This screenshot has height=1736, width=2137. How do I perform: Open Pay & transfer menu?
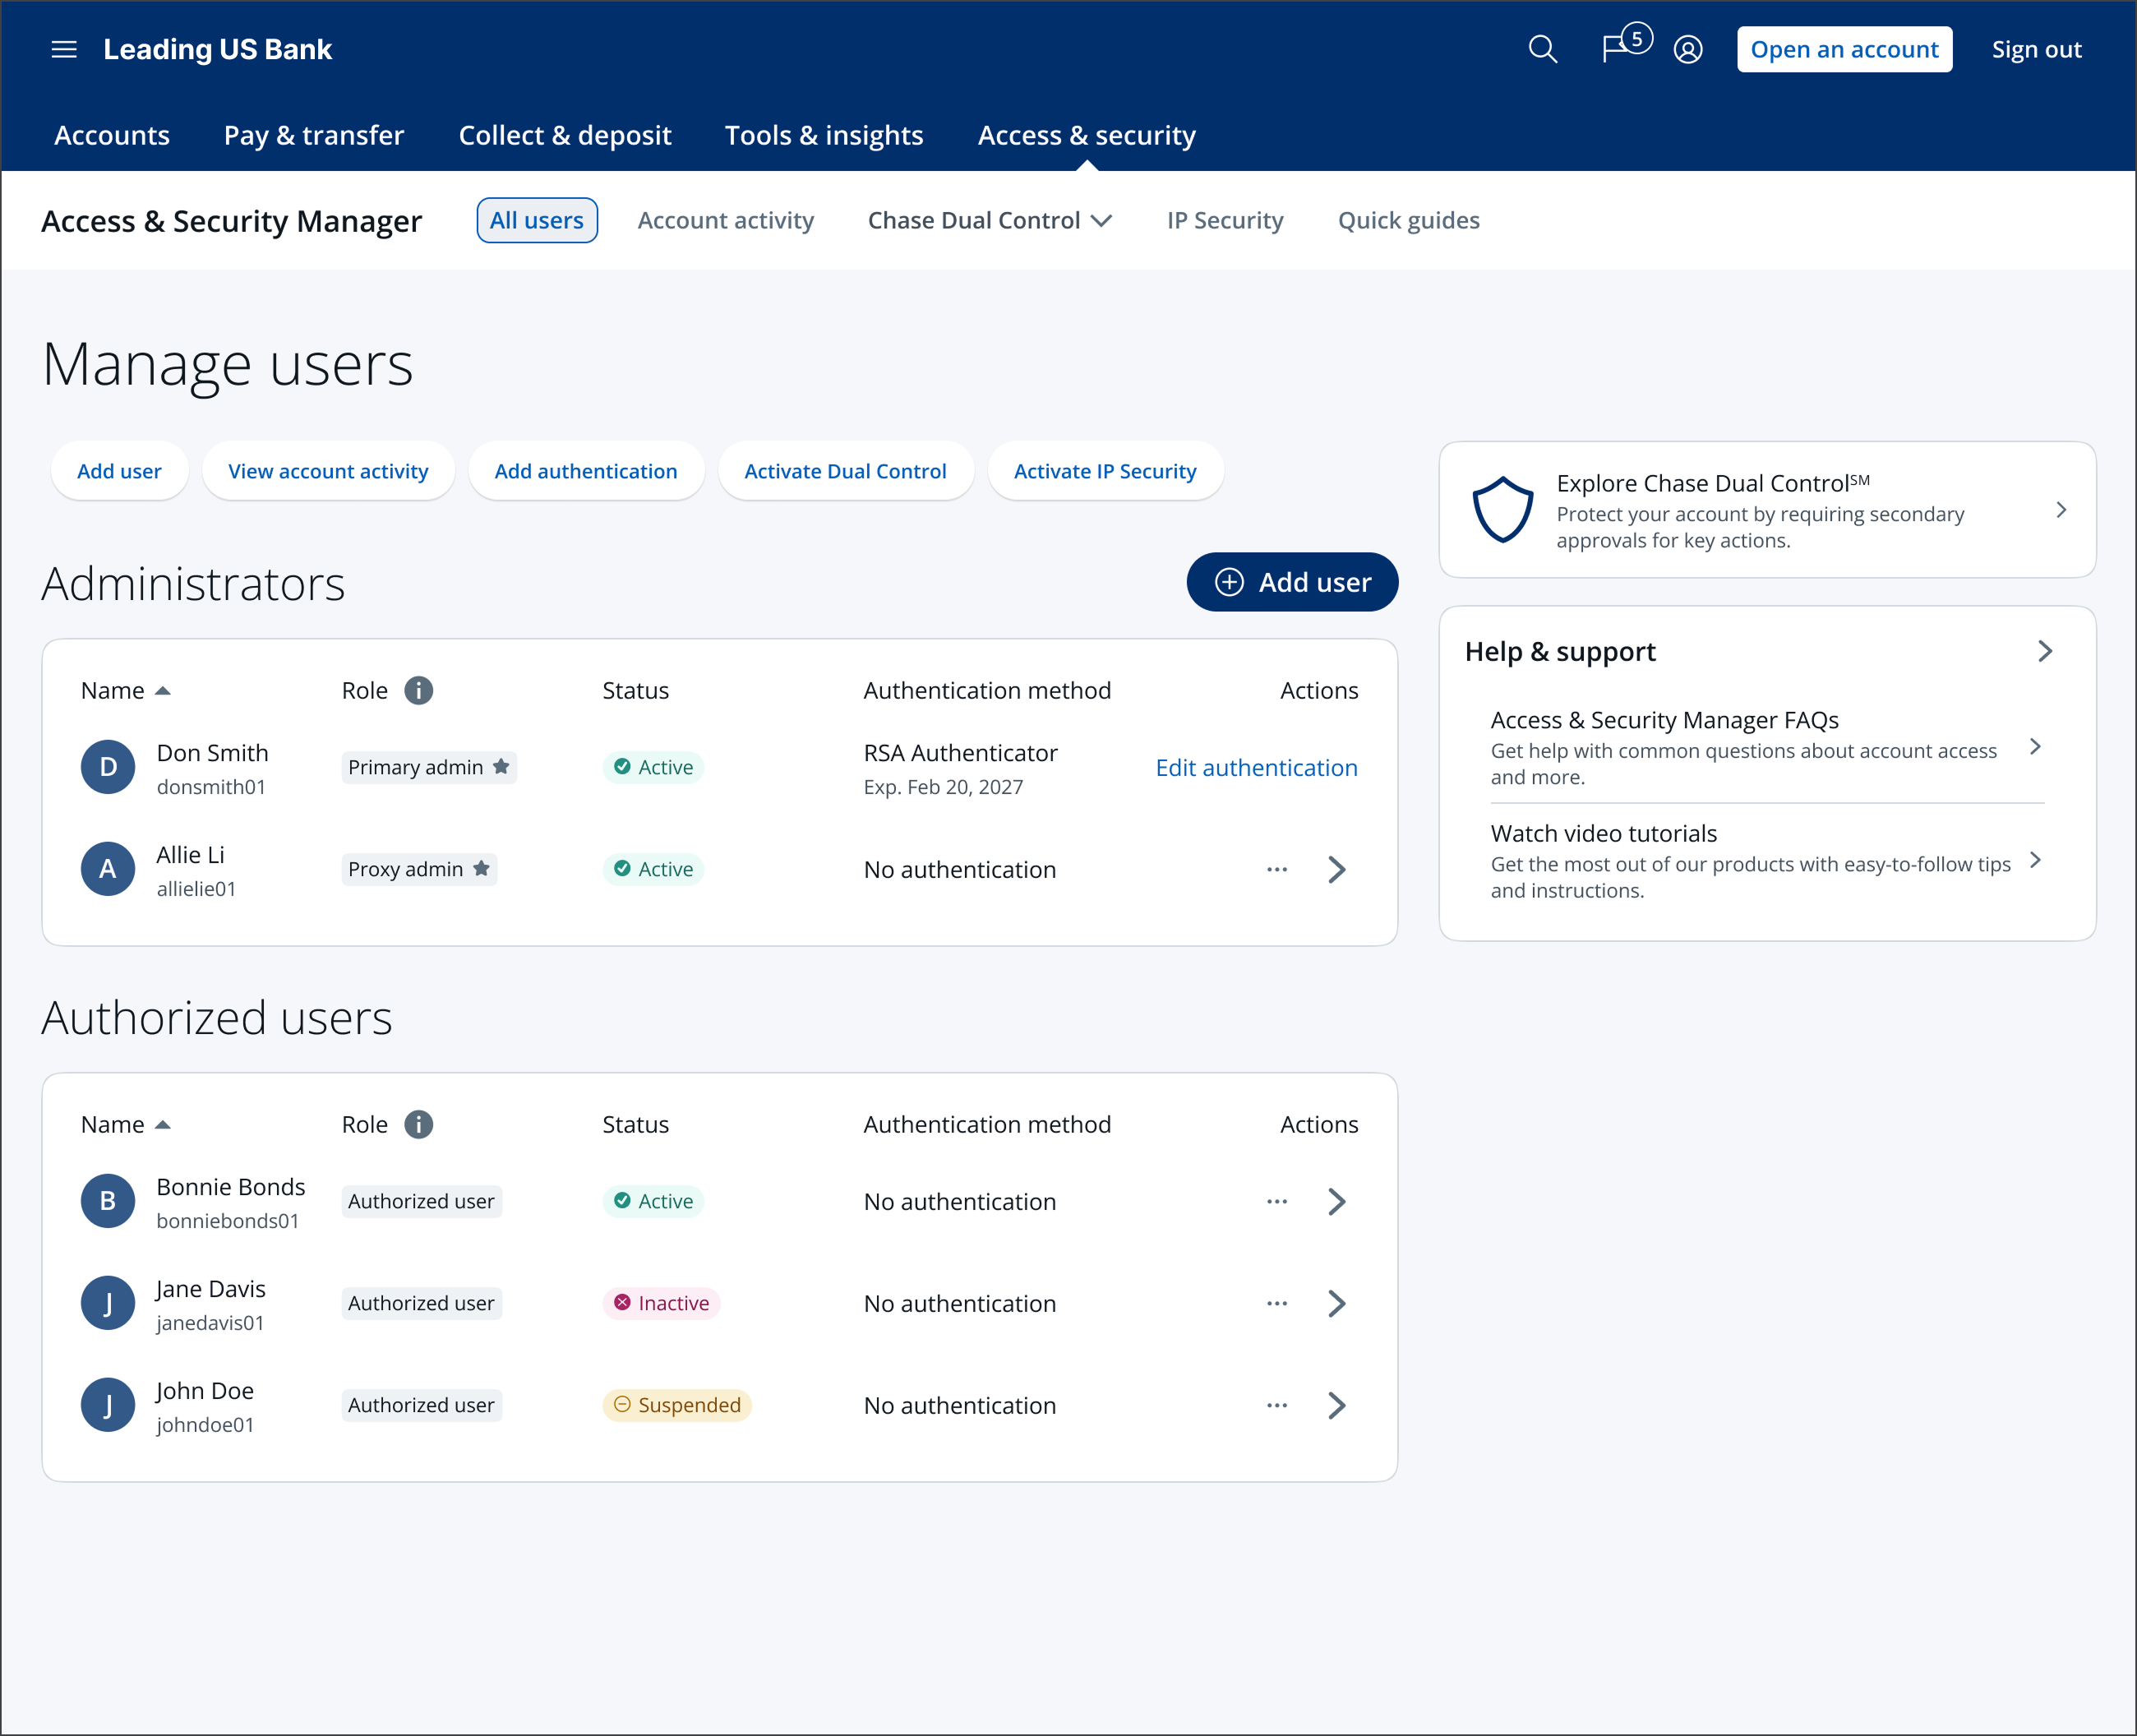click(314, 135)
